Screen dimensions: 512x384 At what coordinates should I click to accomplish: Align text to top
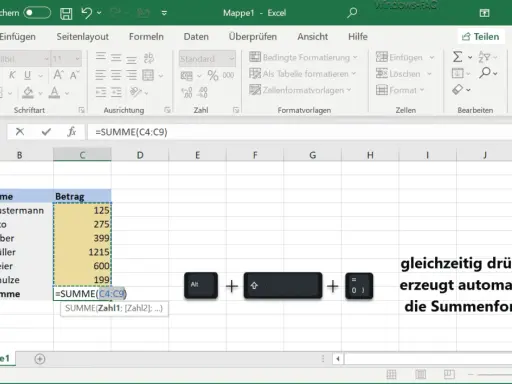pyautogui.click(x=101, y=57)
